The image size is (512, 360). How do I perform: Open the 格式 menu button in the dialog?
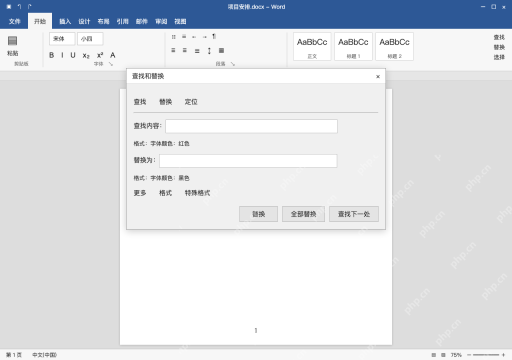coord(165,193)
